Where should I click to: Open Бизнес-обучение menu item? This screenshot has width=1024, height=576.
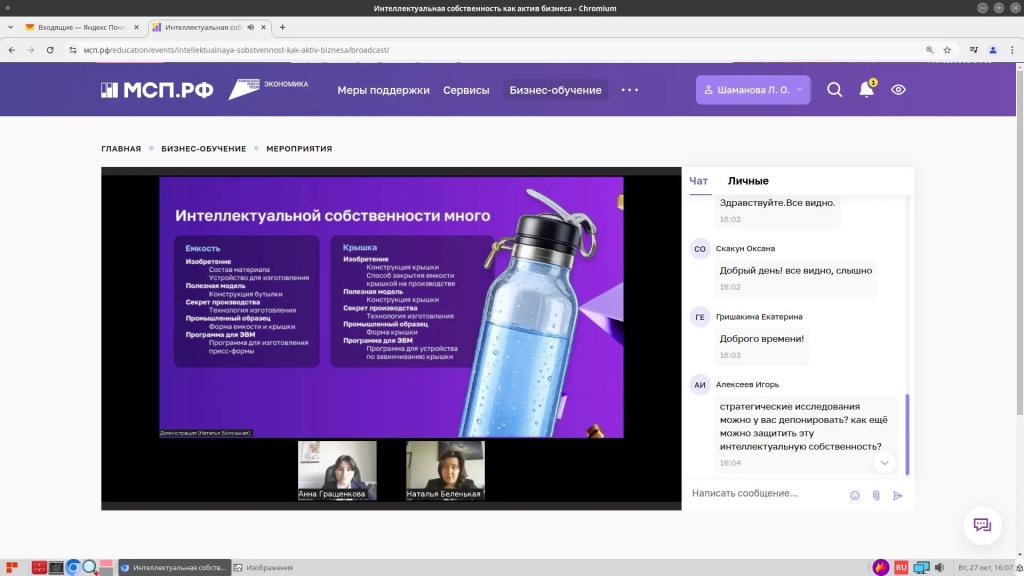tap(555, 90)
